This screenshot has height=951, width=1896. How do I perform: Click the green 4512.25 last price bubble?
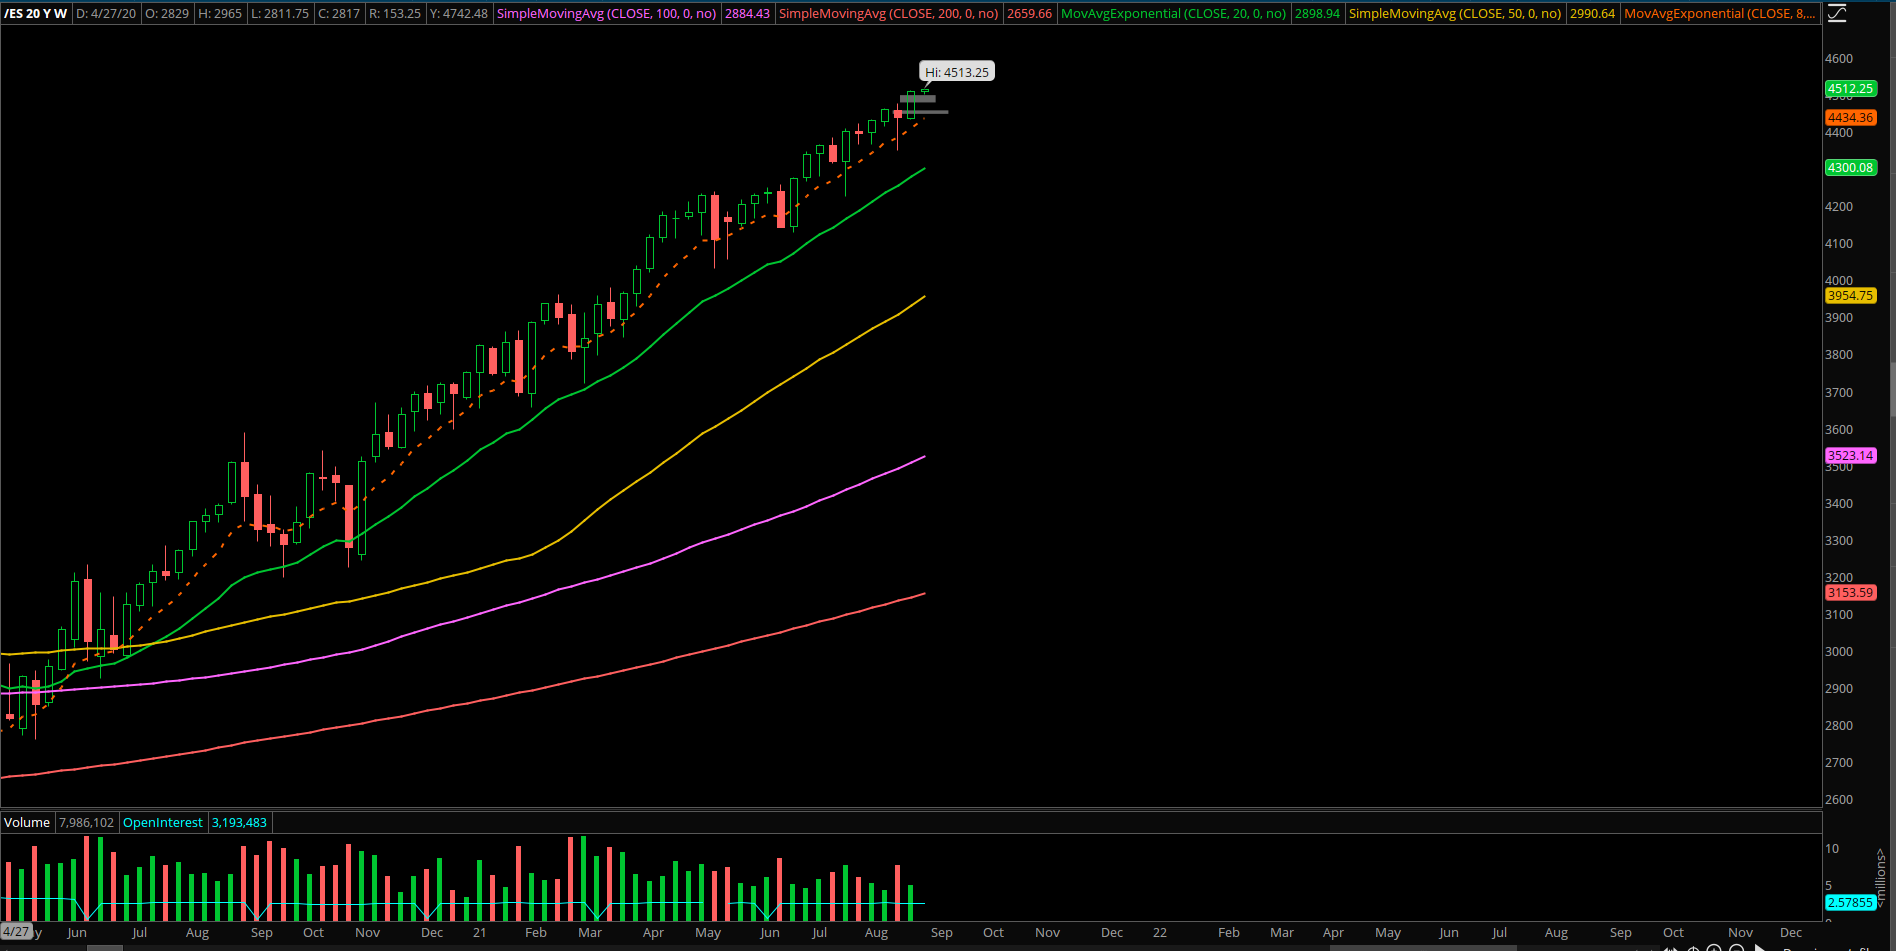[x=1851, y=88]
